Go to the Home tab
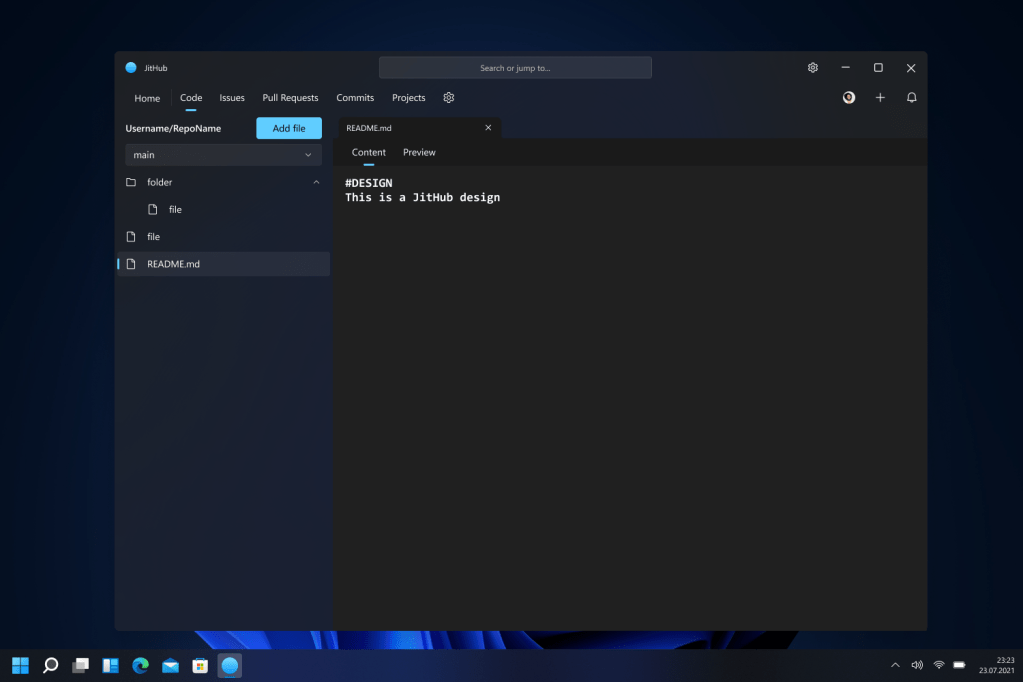Screen dimensions: 1023x682 click(147, 98)
